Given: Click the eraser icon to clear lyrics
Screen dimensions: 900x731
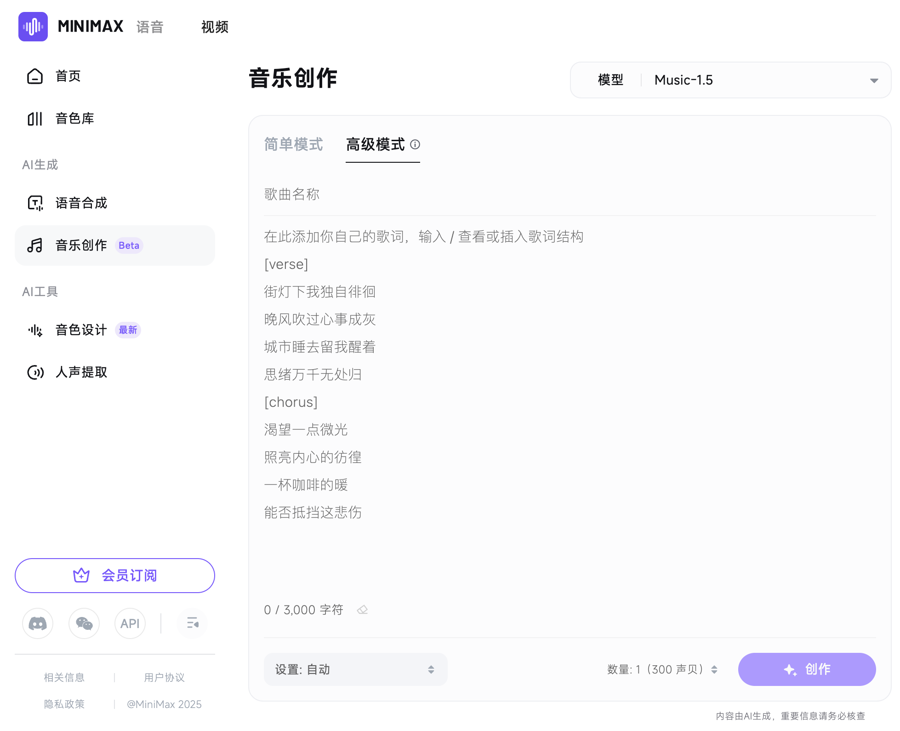Looking at the screenshot, I should coord(362,610).
